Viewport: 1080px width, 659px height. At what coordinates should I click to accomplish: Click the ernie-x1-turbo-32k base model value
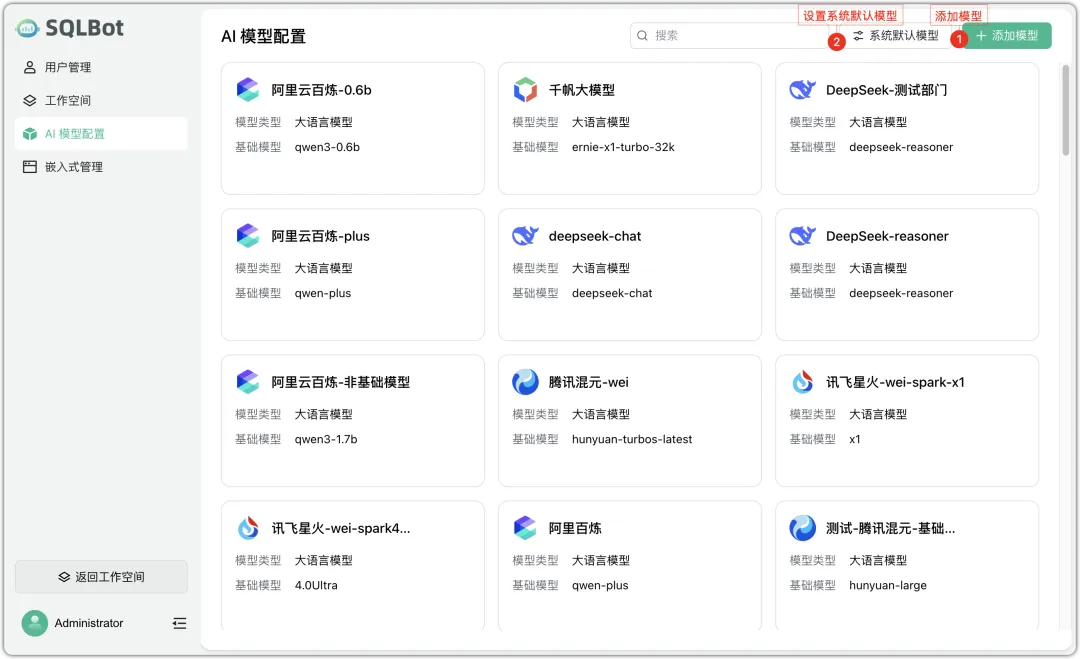623,147
